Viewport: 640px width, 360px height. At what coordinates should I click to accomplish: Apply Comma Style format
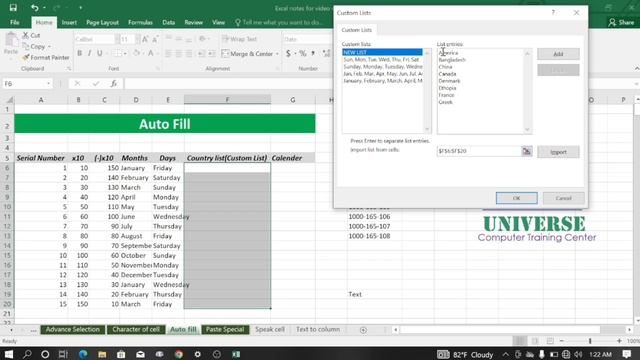pyautogui.click(x=313, y=53)
